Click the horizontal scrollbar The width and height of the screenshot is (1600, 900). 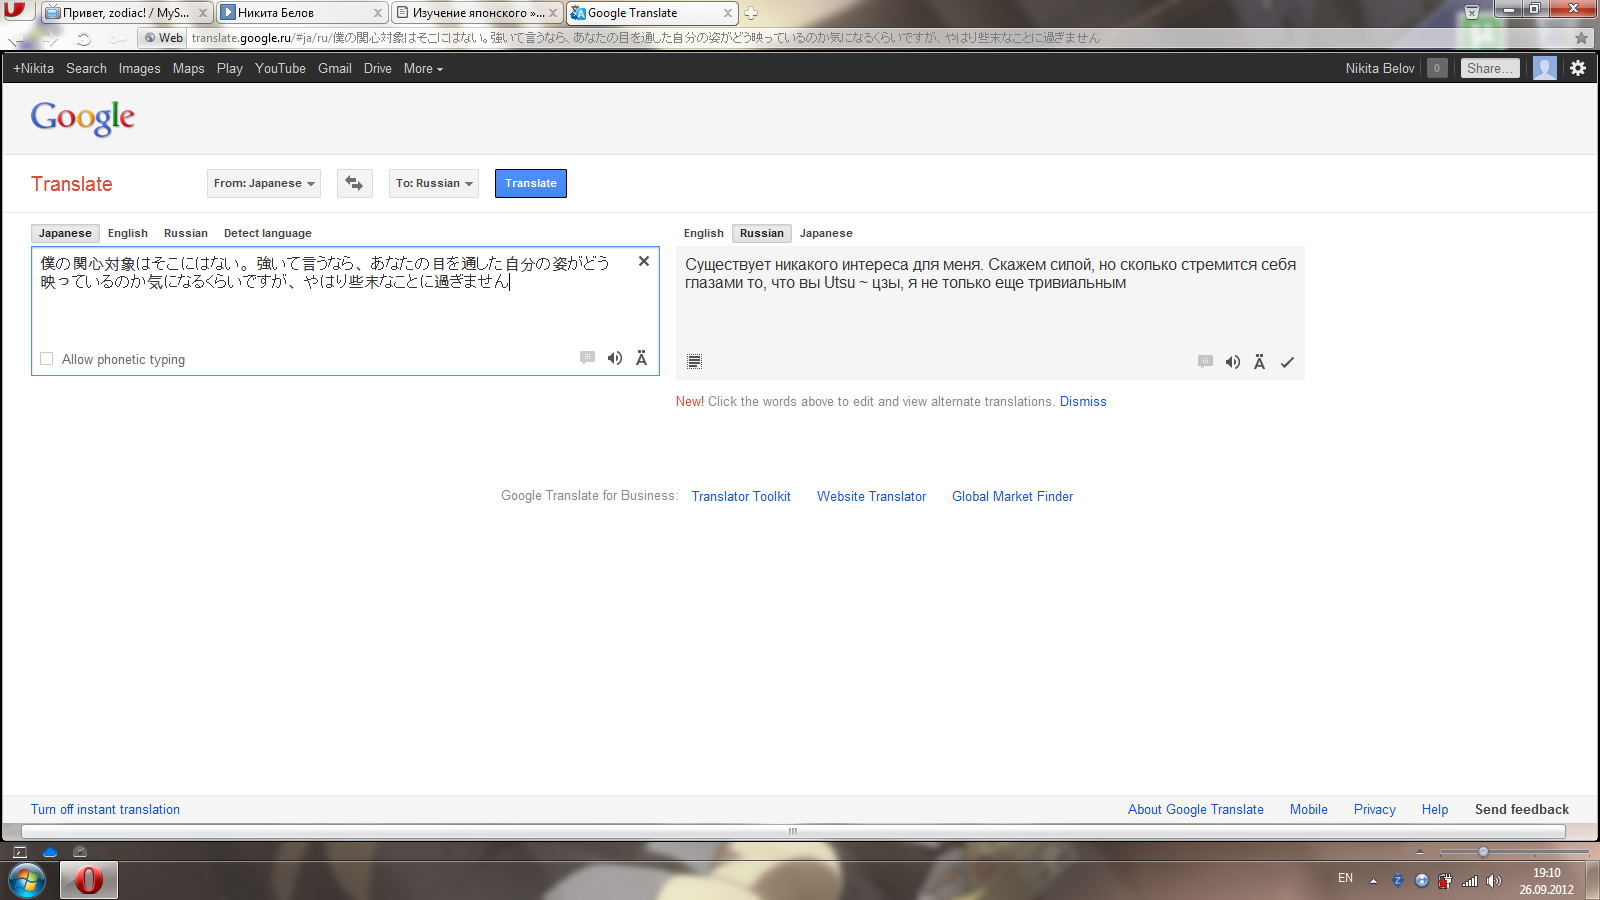(x=793, y=831)
